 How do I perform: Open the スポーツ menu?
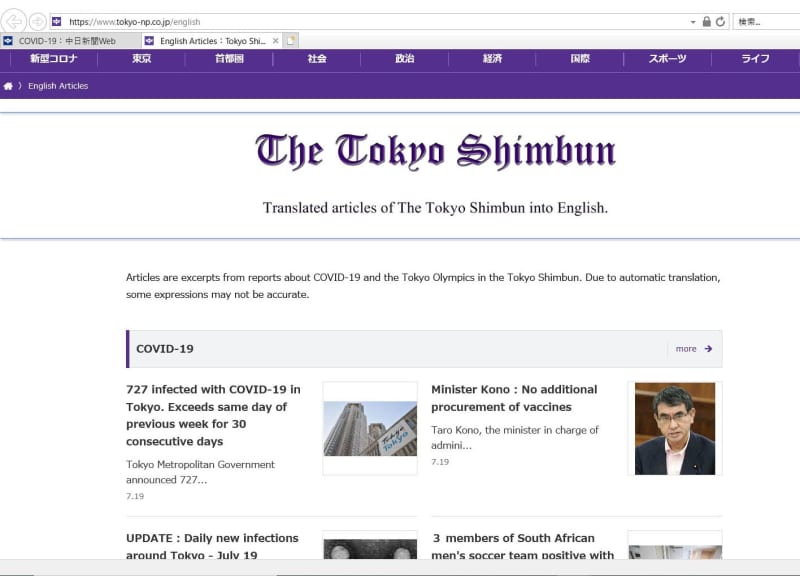point(667,59)
